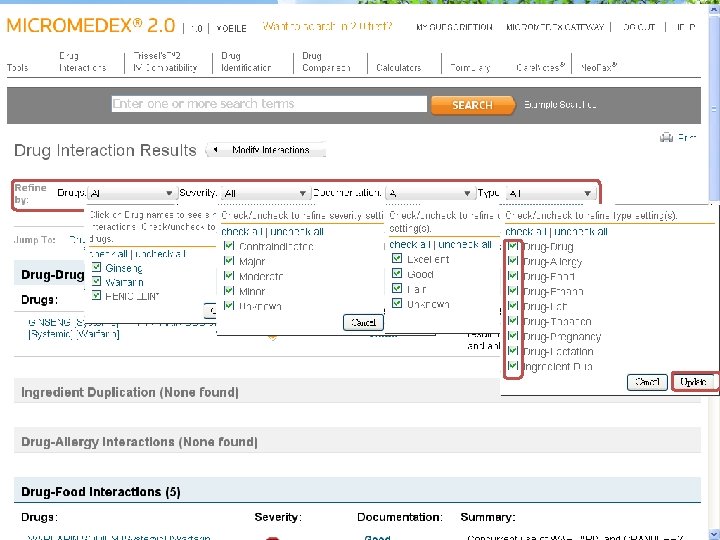Open Tools menu item
Viewport: 720px width, 540px height.
point(17,68)
